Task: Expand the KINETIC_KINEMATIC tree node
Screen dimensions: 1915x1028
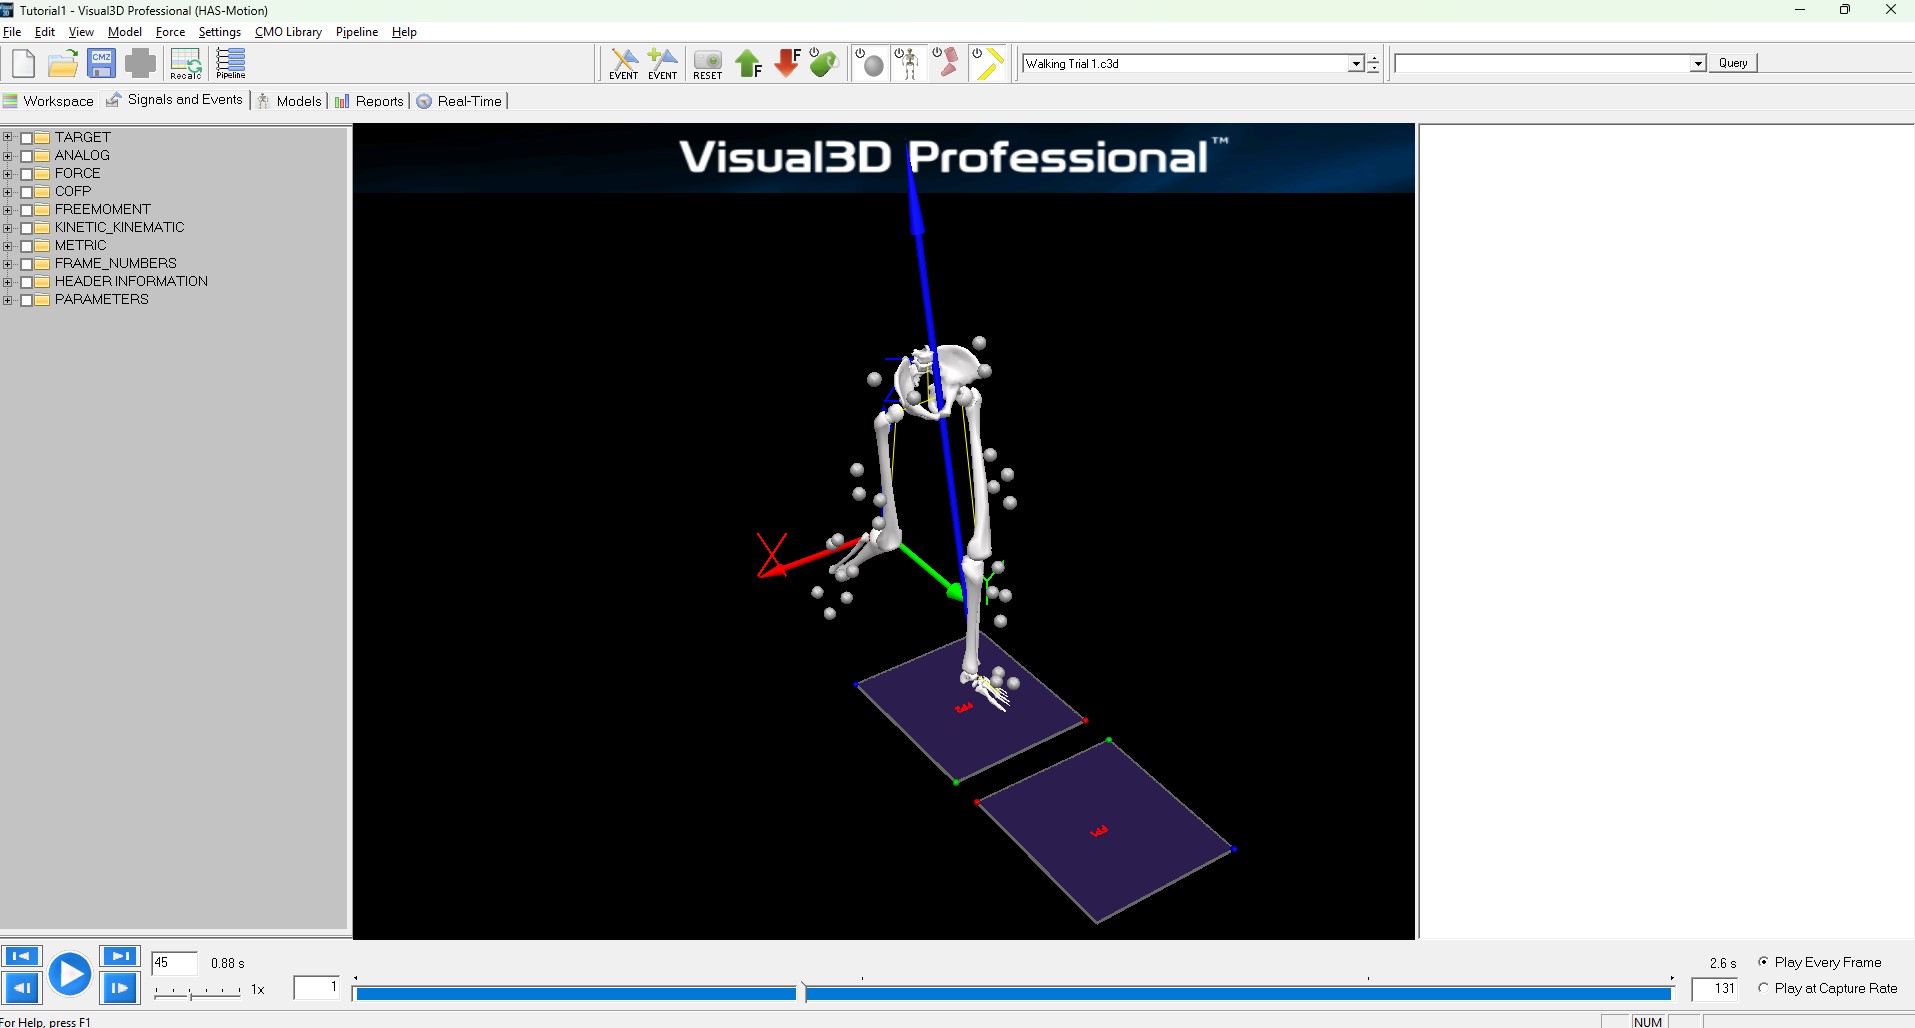Action: pyautogui.click(x=8, y=228)
